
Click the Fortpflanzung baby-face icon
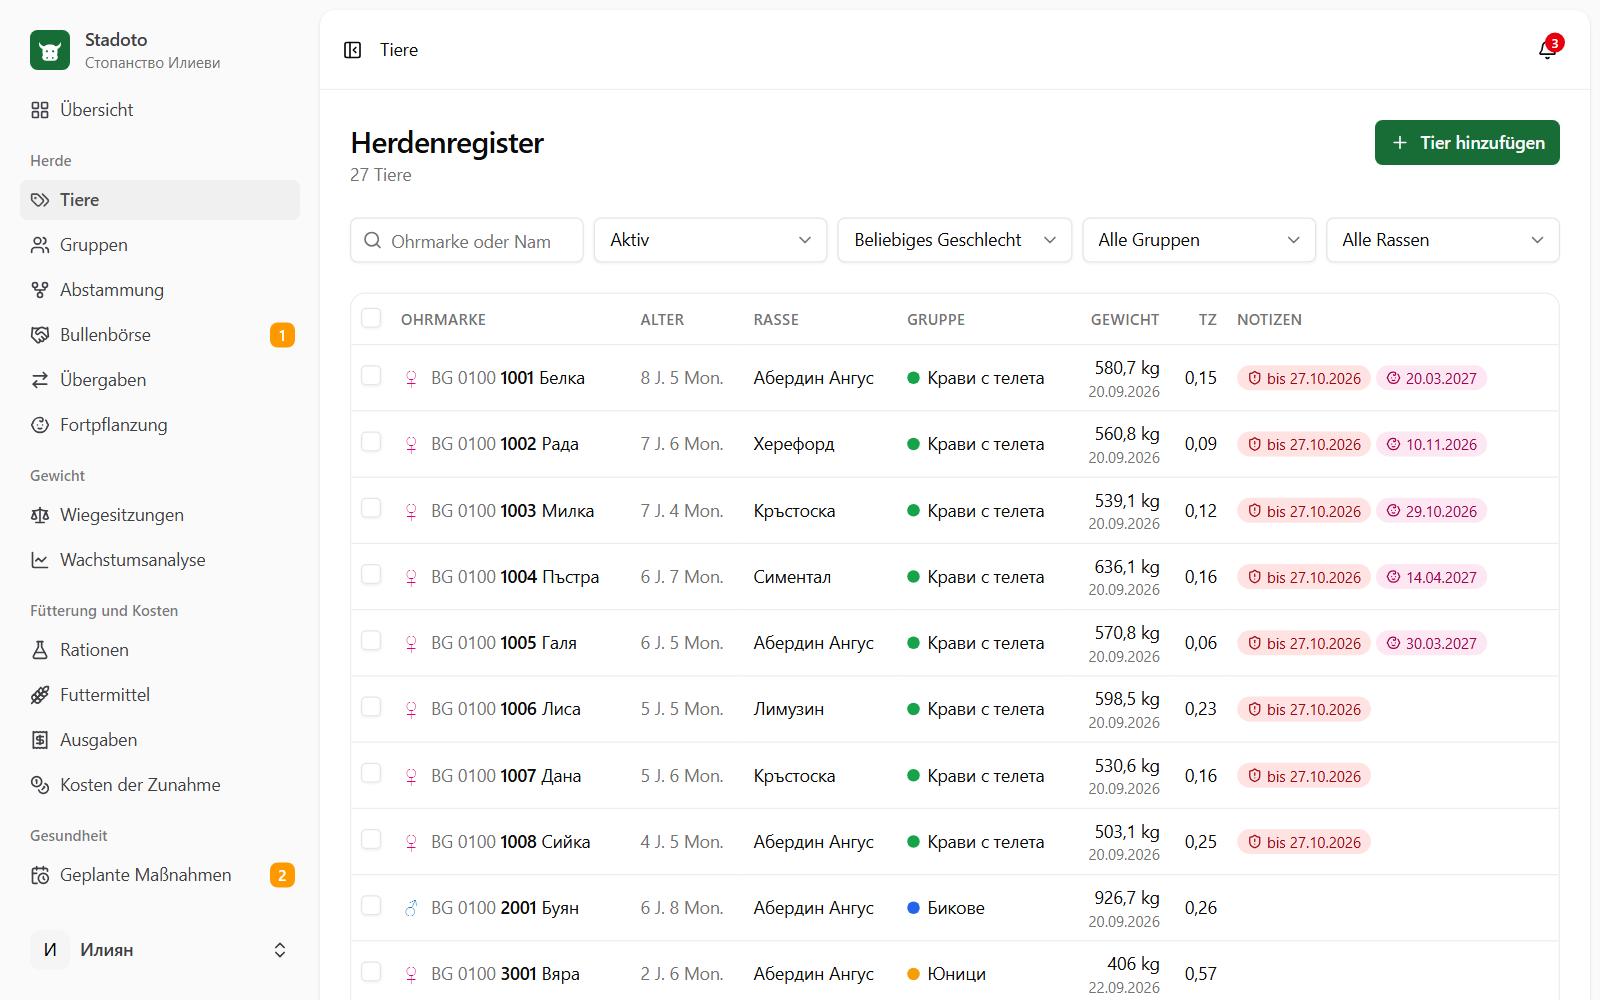(40, 425)
